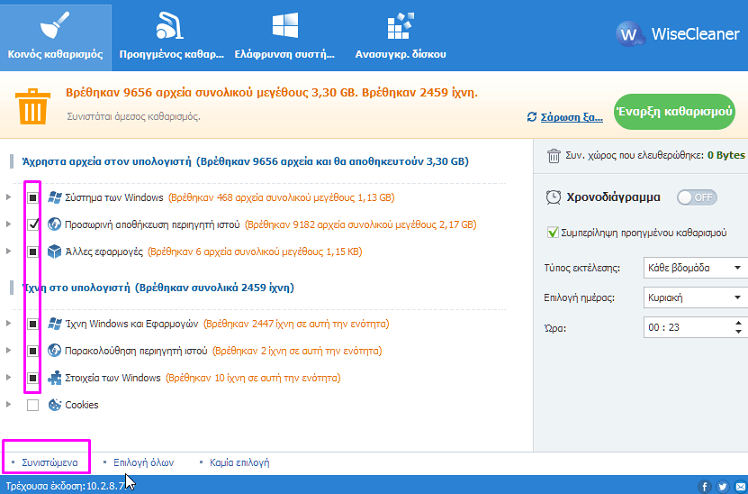The image size is (748, 494).
Task: Click the alarm clock schedule icon
Action: (553, 197)
